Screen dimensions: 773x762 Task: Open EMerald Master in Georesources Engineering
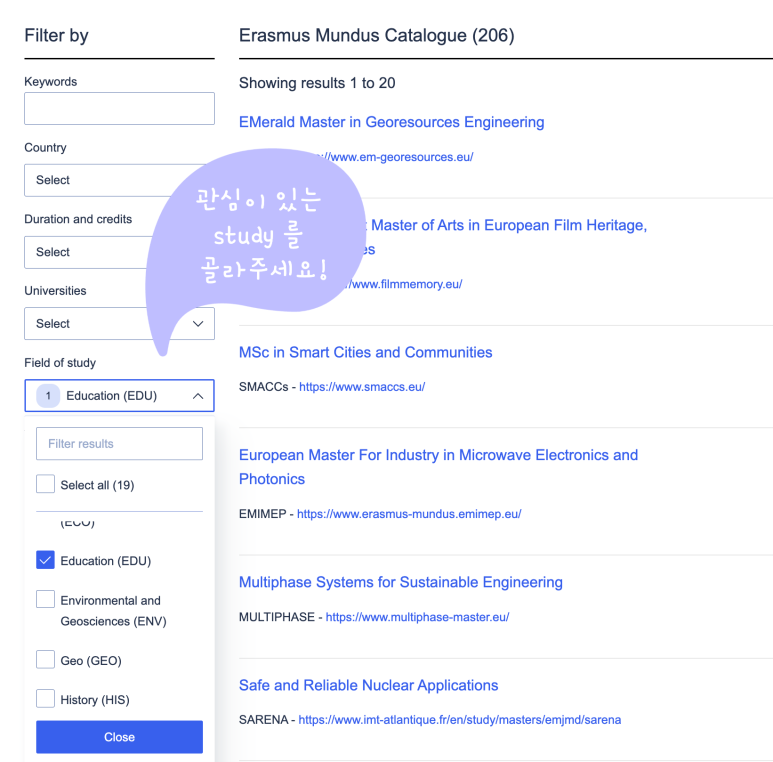391,122
